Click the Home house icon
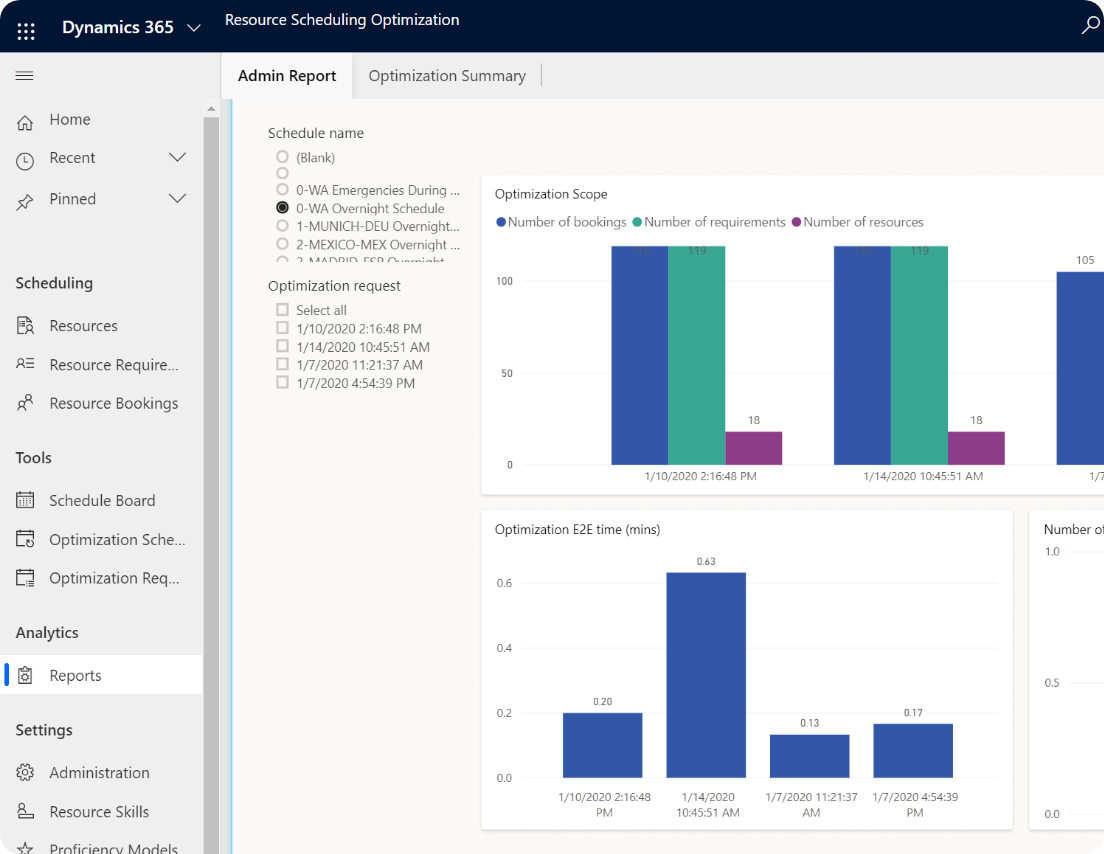1104x854 pixels. [26, 121]
